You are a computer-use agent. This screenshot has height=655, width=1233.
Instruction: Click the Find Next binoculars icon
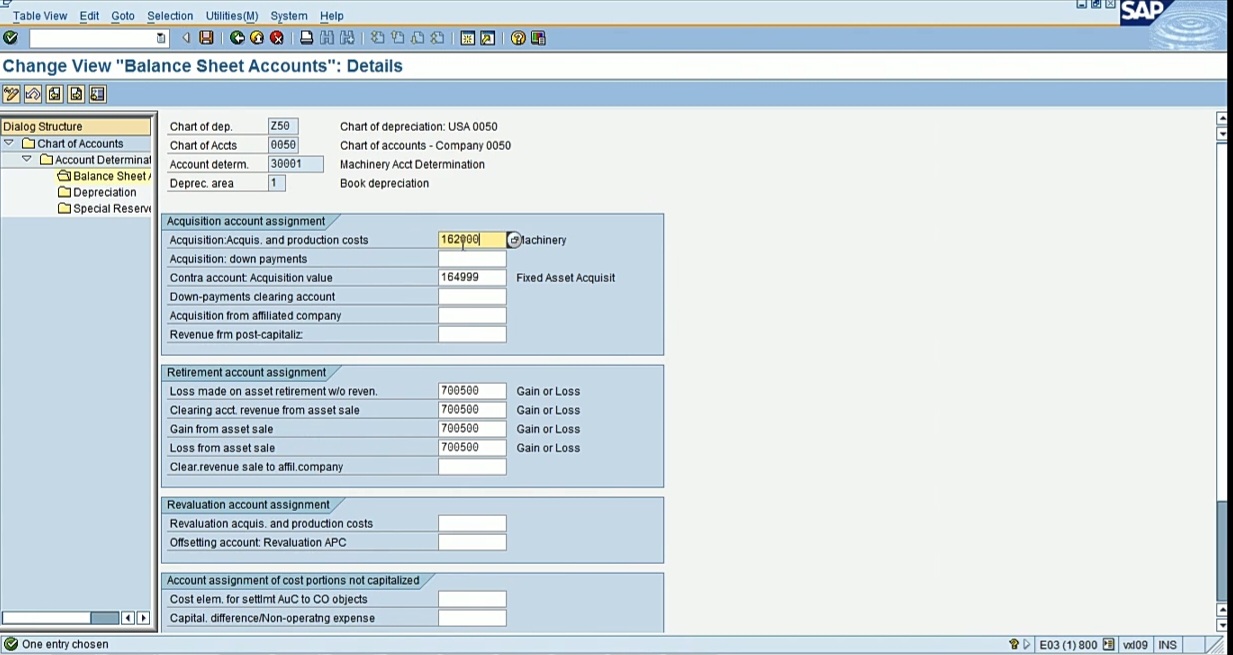347,38
